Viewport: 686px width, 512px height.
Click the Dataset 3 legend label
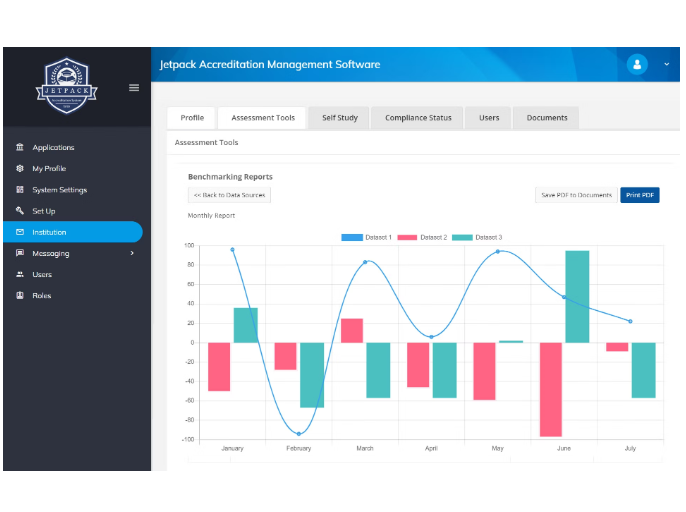tap(488, 237)
